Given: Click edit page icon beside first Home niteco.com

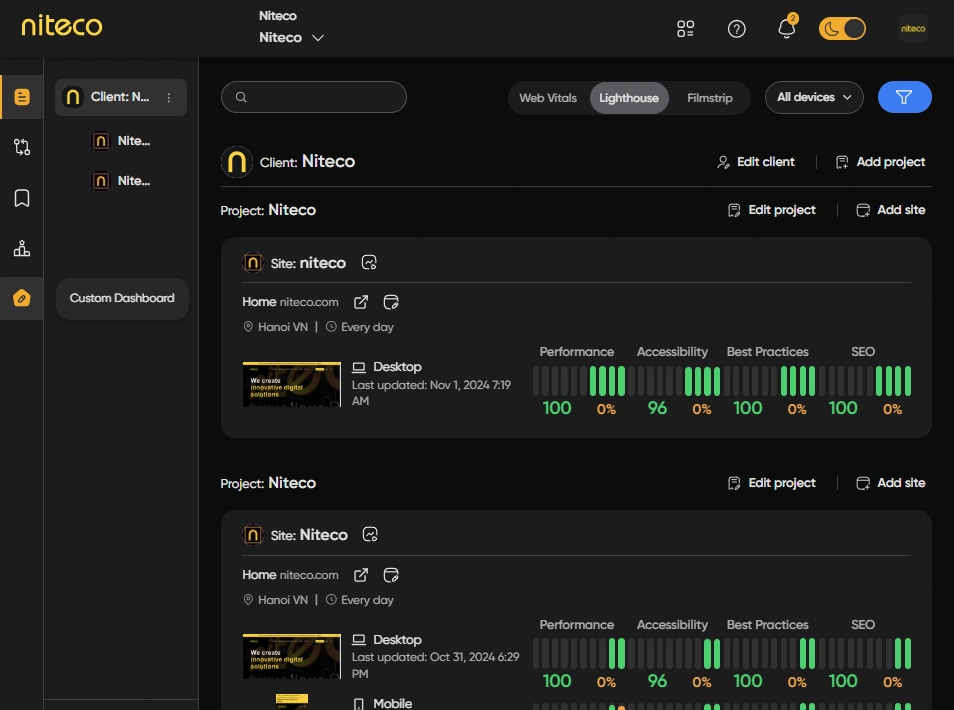Looking at the screenshot, I should click(x=391, y=302).
